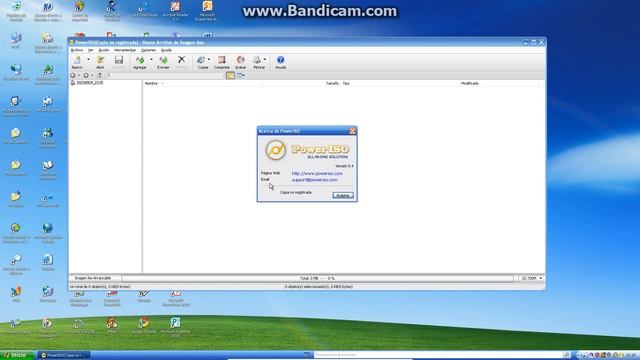Click the back navigation arrow icon
The height and width of the screenshot is (360, 640).
coord(73,76)
